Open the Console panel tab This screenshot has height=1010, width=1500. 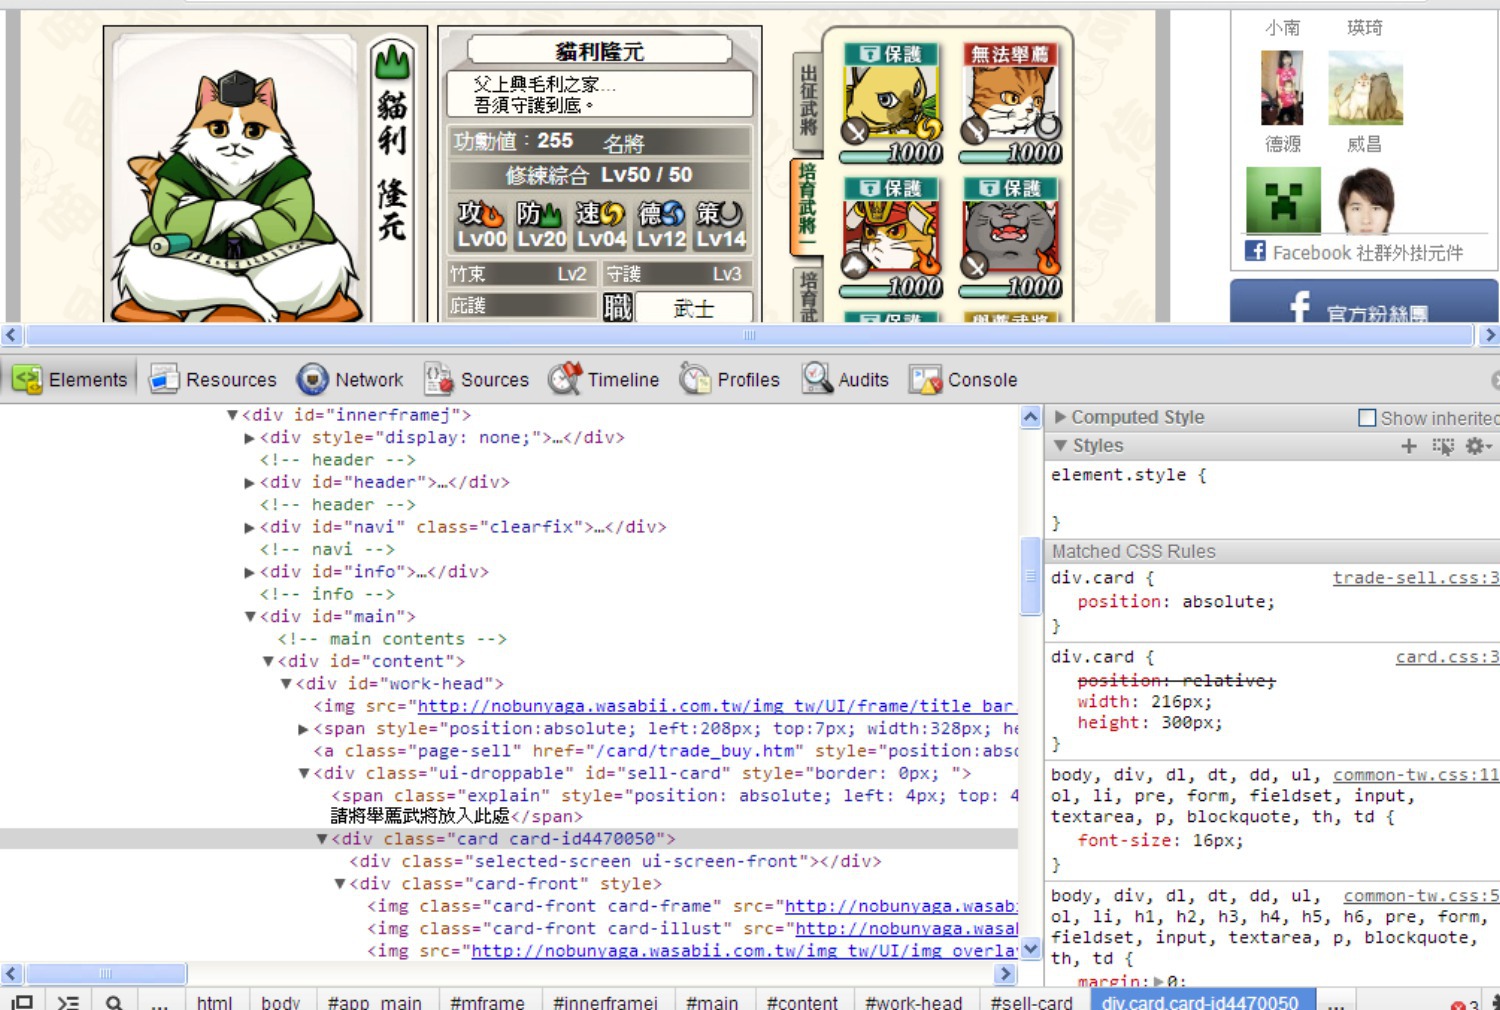964,380
